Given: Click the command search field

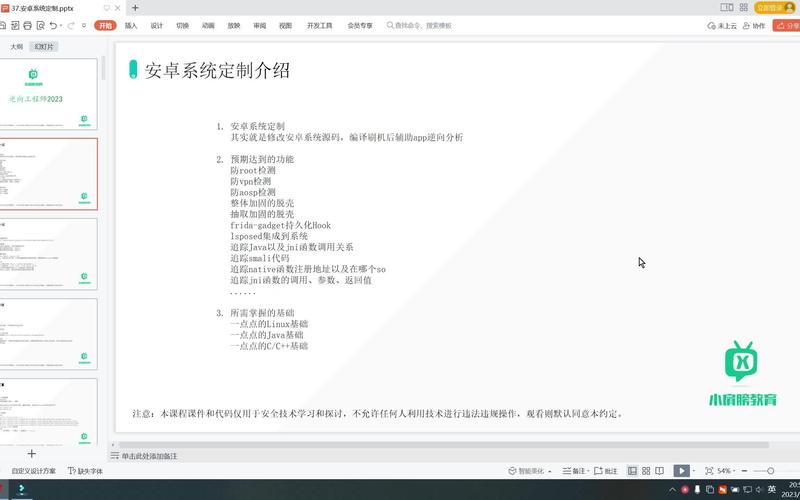Looking at the screenshot, I should click(419, 26).
